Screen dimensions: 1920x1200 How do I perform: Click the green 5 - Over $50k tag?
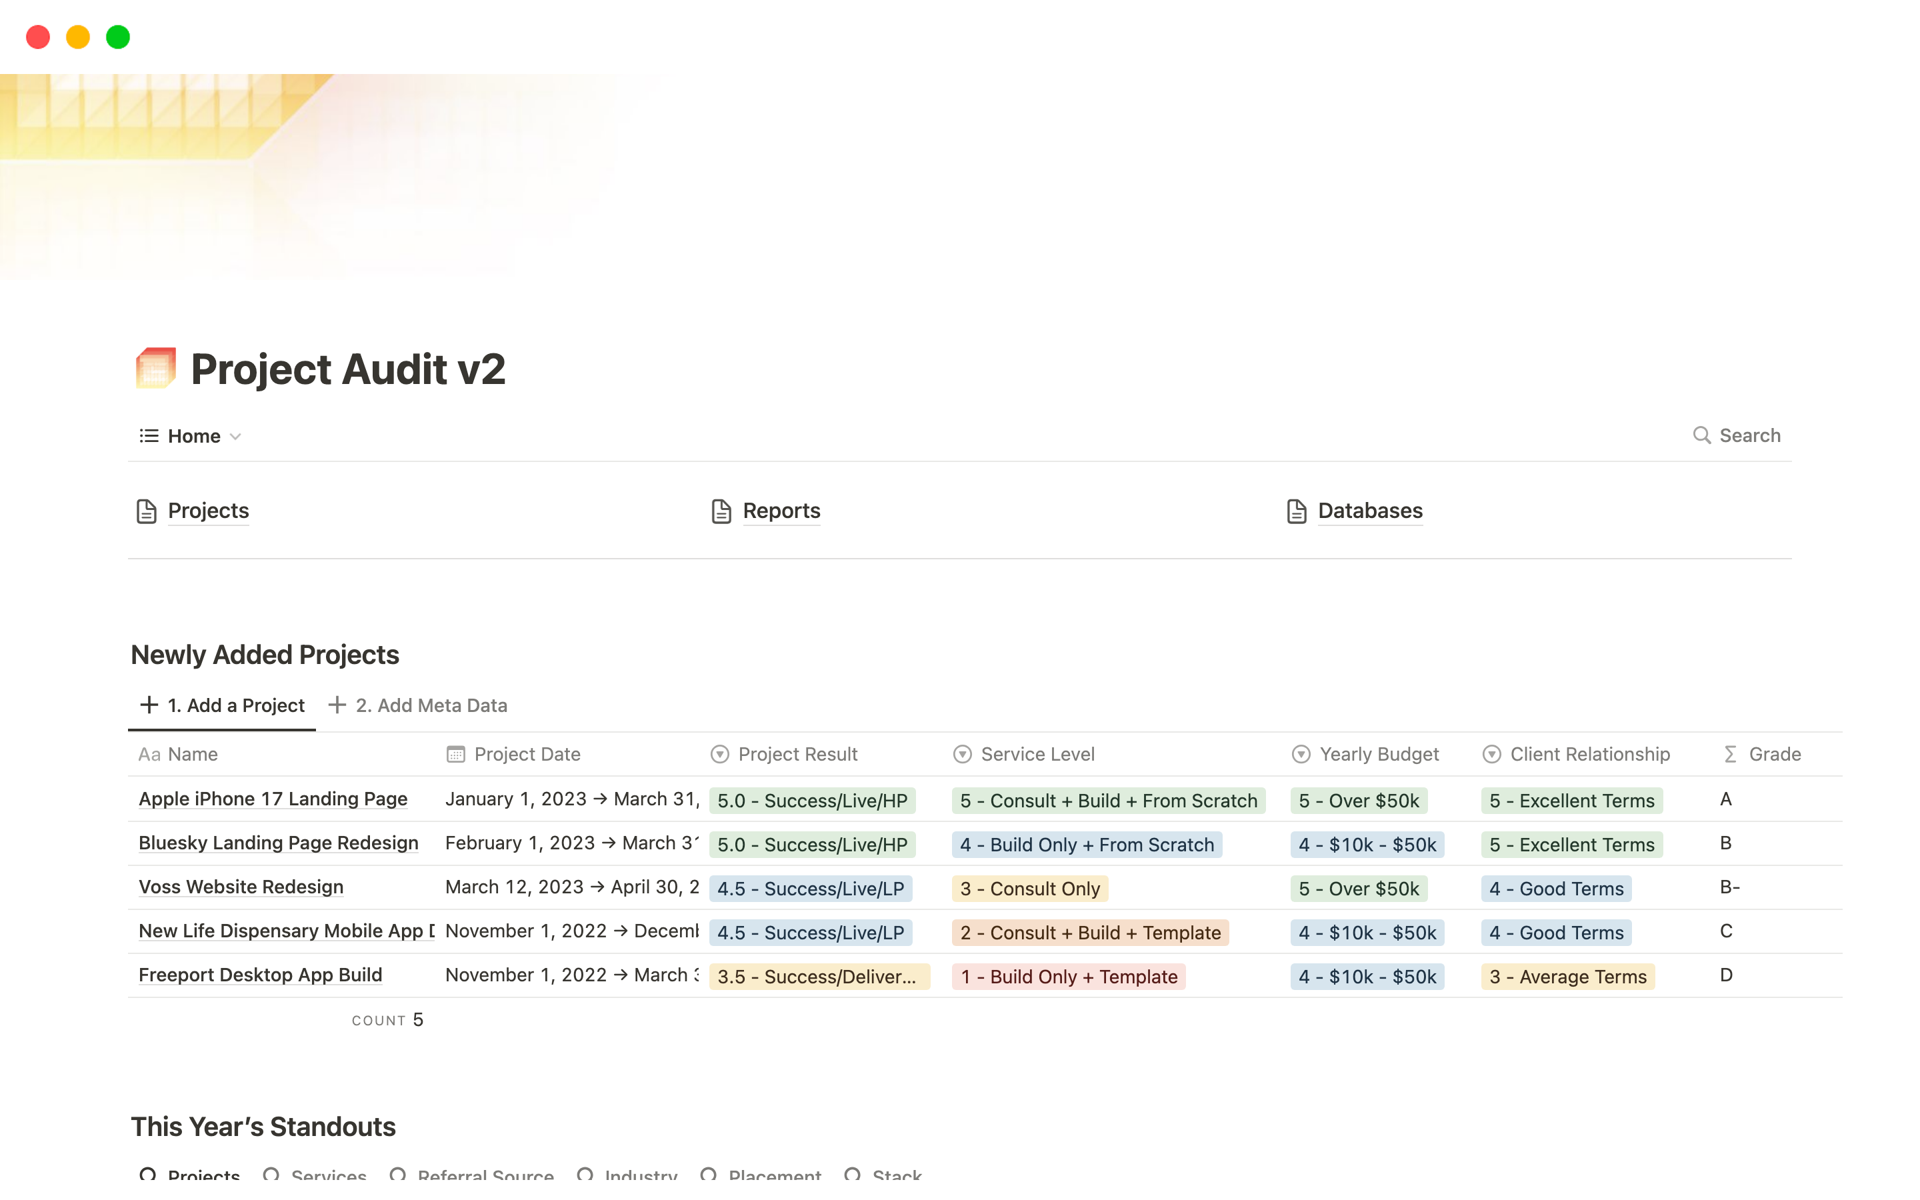pyautogui.click(x=1358, y=800)
